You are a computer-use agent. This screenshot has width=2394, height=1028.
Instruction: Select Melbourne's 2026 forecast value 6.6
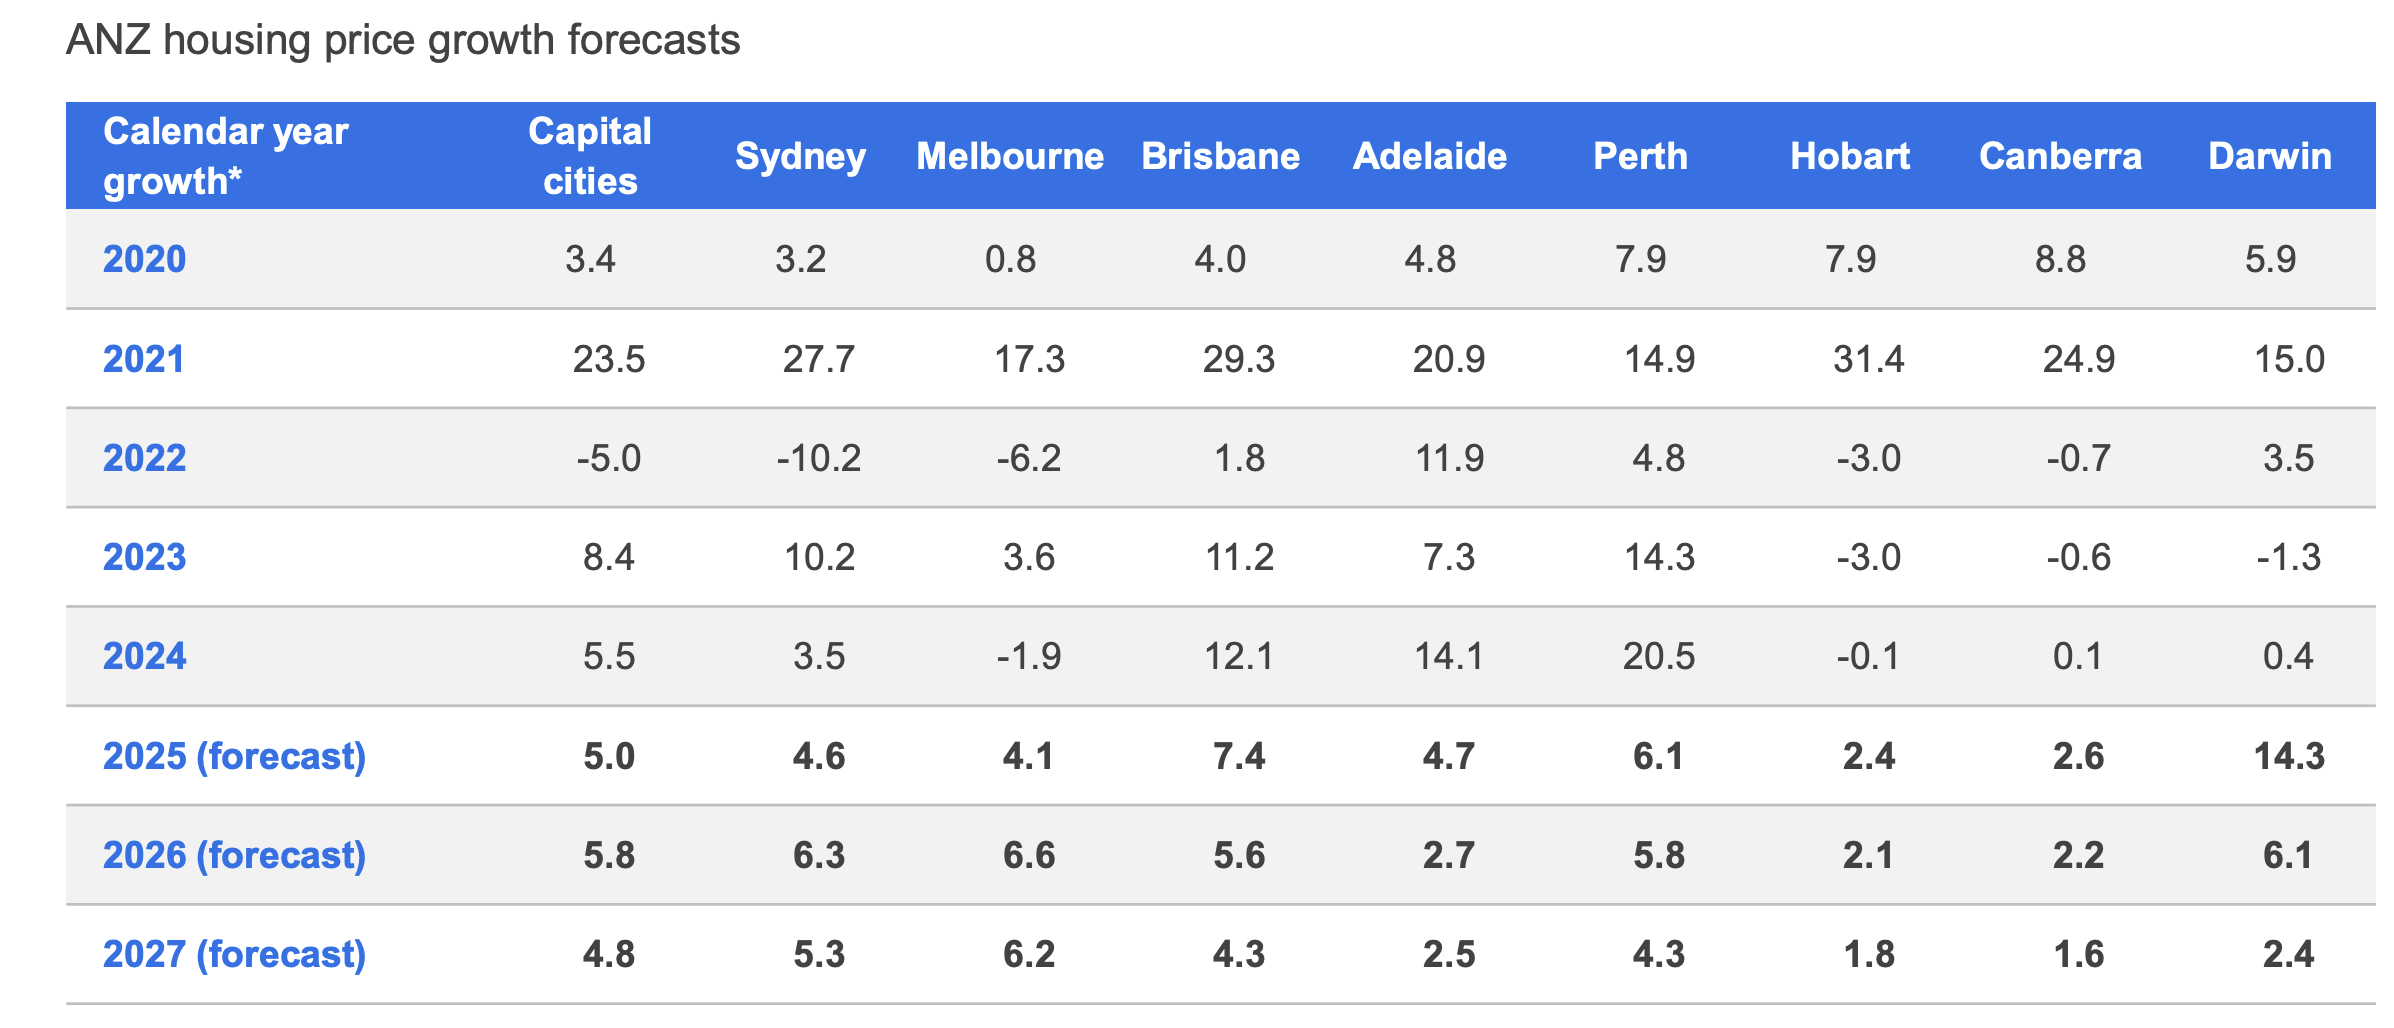(1028, 855)
